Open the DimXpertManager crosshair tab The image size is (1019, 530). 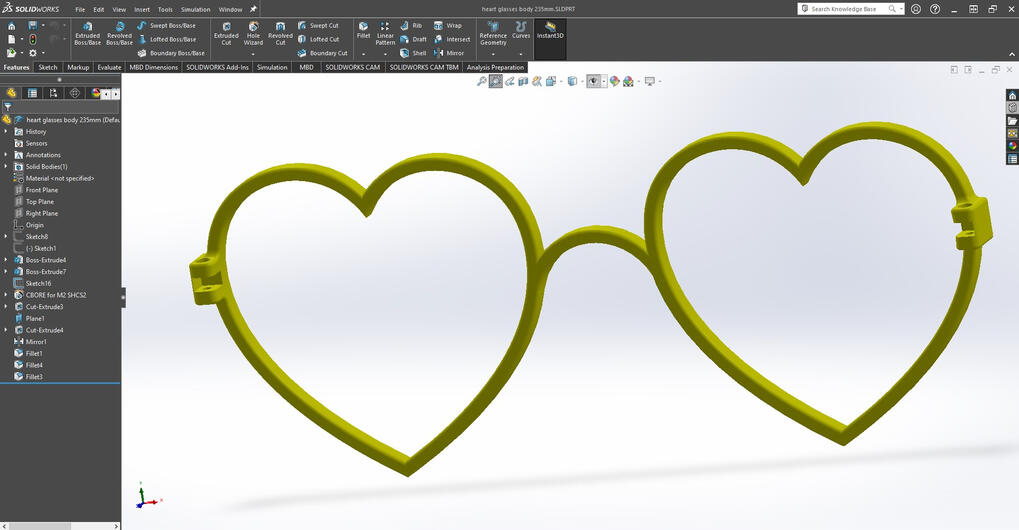[x=75, y=94]
